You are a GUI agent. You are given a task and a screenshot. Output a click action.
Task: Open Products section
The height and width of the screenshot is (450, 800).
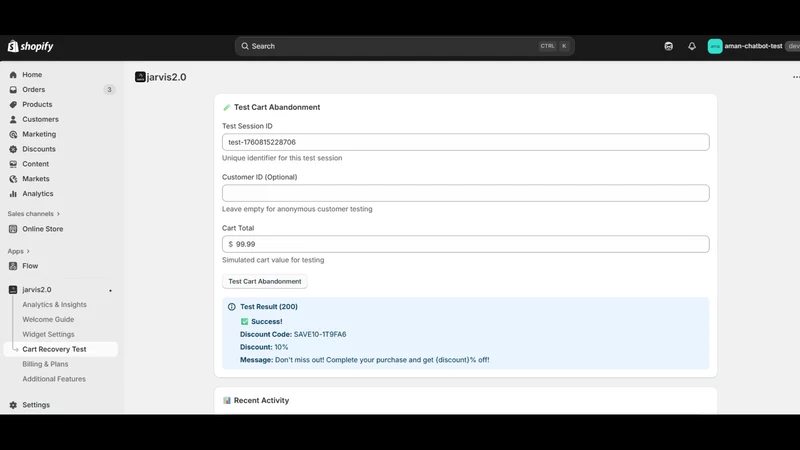coord(37,104)
